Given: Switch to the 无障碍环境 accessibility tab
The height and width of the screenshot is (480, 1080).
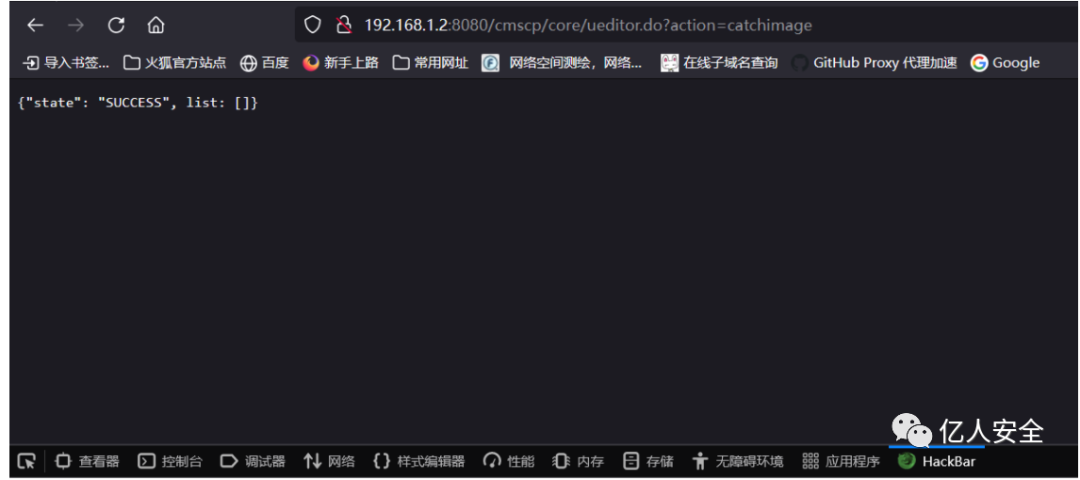Looking at the screenshot, I should point(738,461).
